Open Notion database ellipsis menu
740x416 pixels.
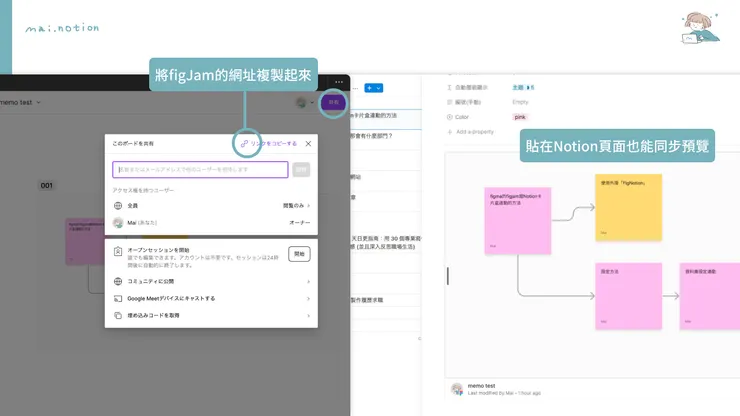pos(355,88)
